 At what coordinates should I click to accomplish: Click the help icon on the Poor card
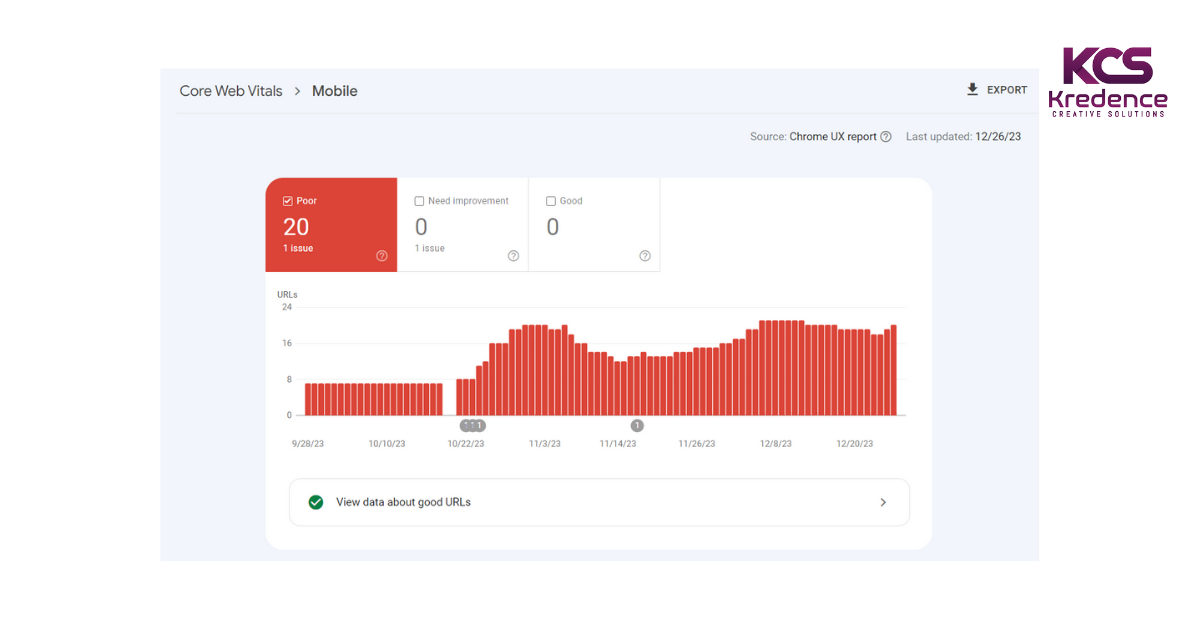382,256
